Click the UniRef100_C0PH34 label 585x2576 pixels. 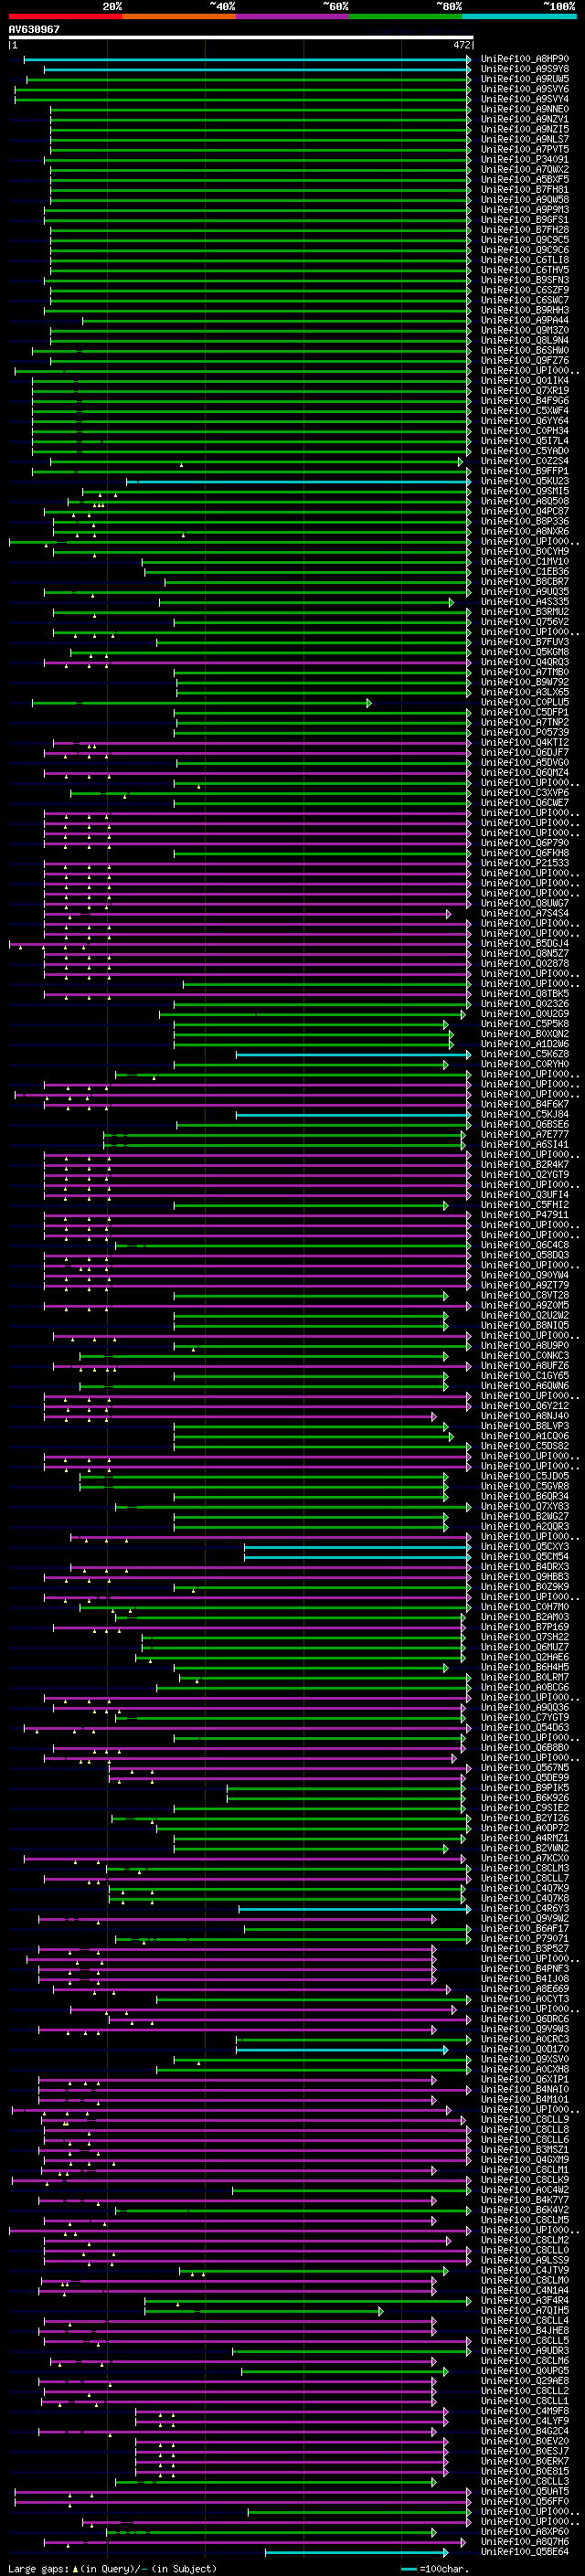tap(525, 431)
